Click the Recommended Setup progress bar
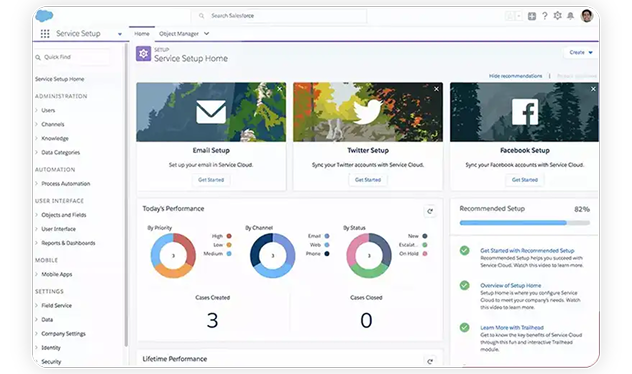Screen dimensions: 632x374 [524, 222]
